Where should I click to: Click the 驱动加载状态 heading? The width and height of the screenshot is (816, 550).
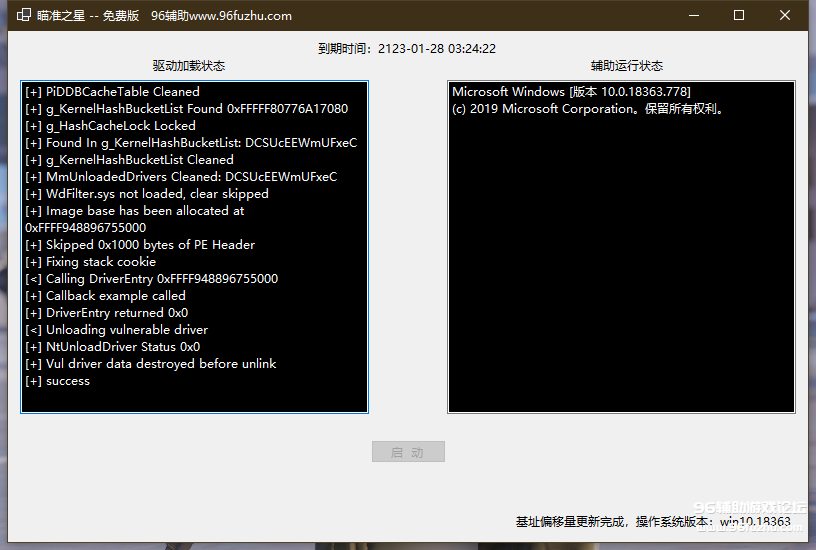click(189, 66)
